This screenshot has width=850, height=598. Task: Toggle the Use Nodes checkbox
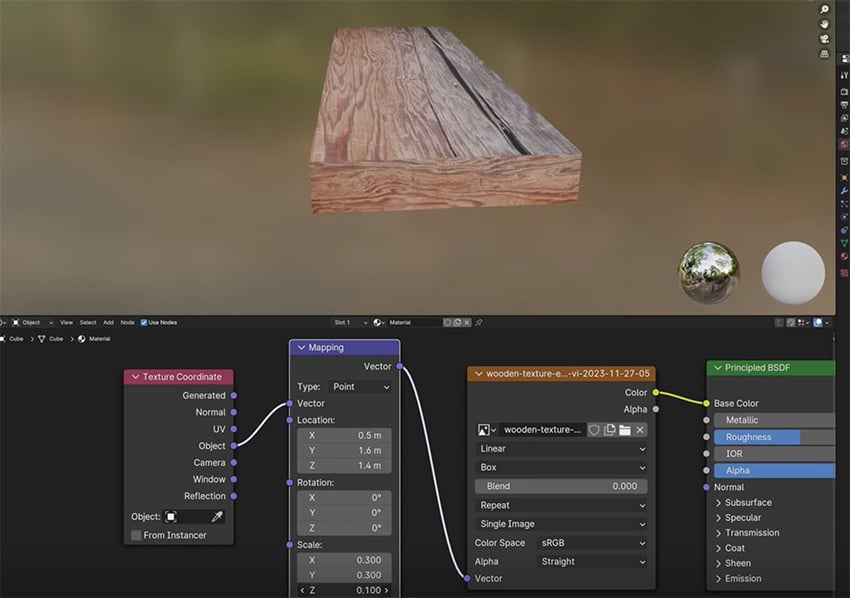(x=143, y=322)
